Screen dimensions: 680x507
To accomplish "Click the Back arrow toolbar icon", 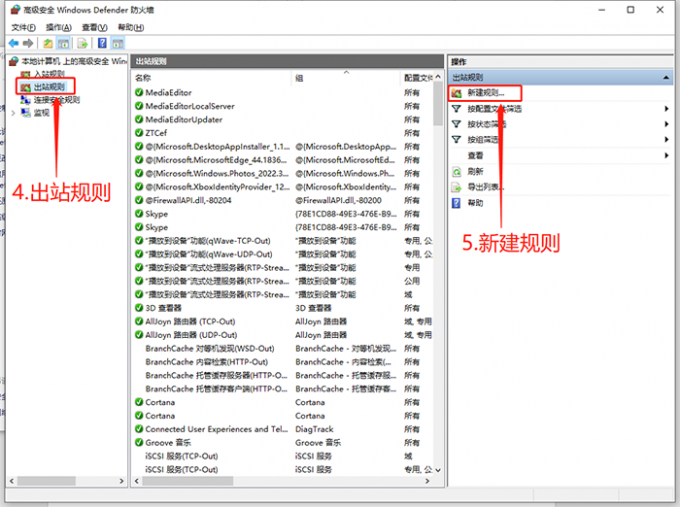I will pos(14,43).
